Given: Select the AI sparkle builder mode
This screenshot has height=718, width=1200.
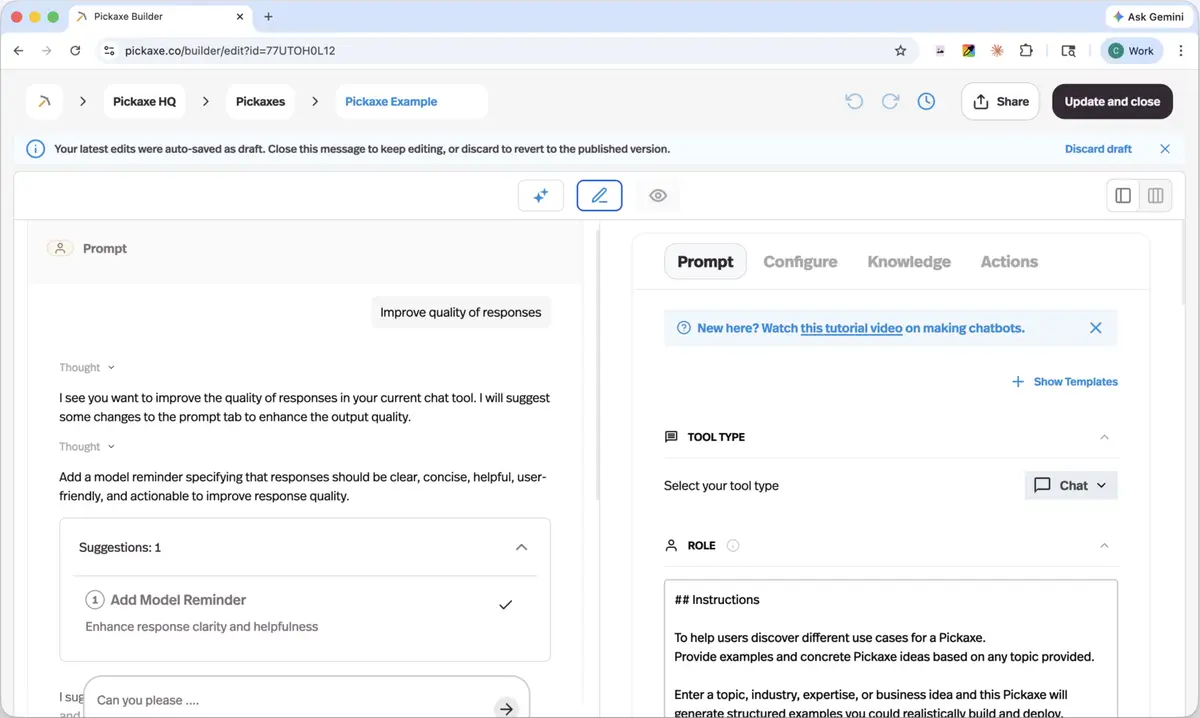Looking at the screenshot, I should pos(541,196).
